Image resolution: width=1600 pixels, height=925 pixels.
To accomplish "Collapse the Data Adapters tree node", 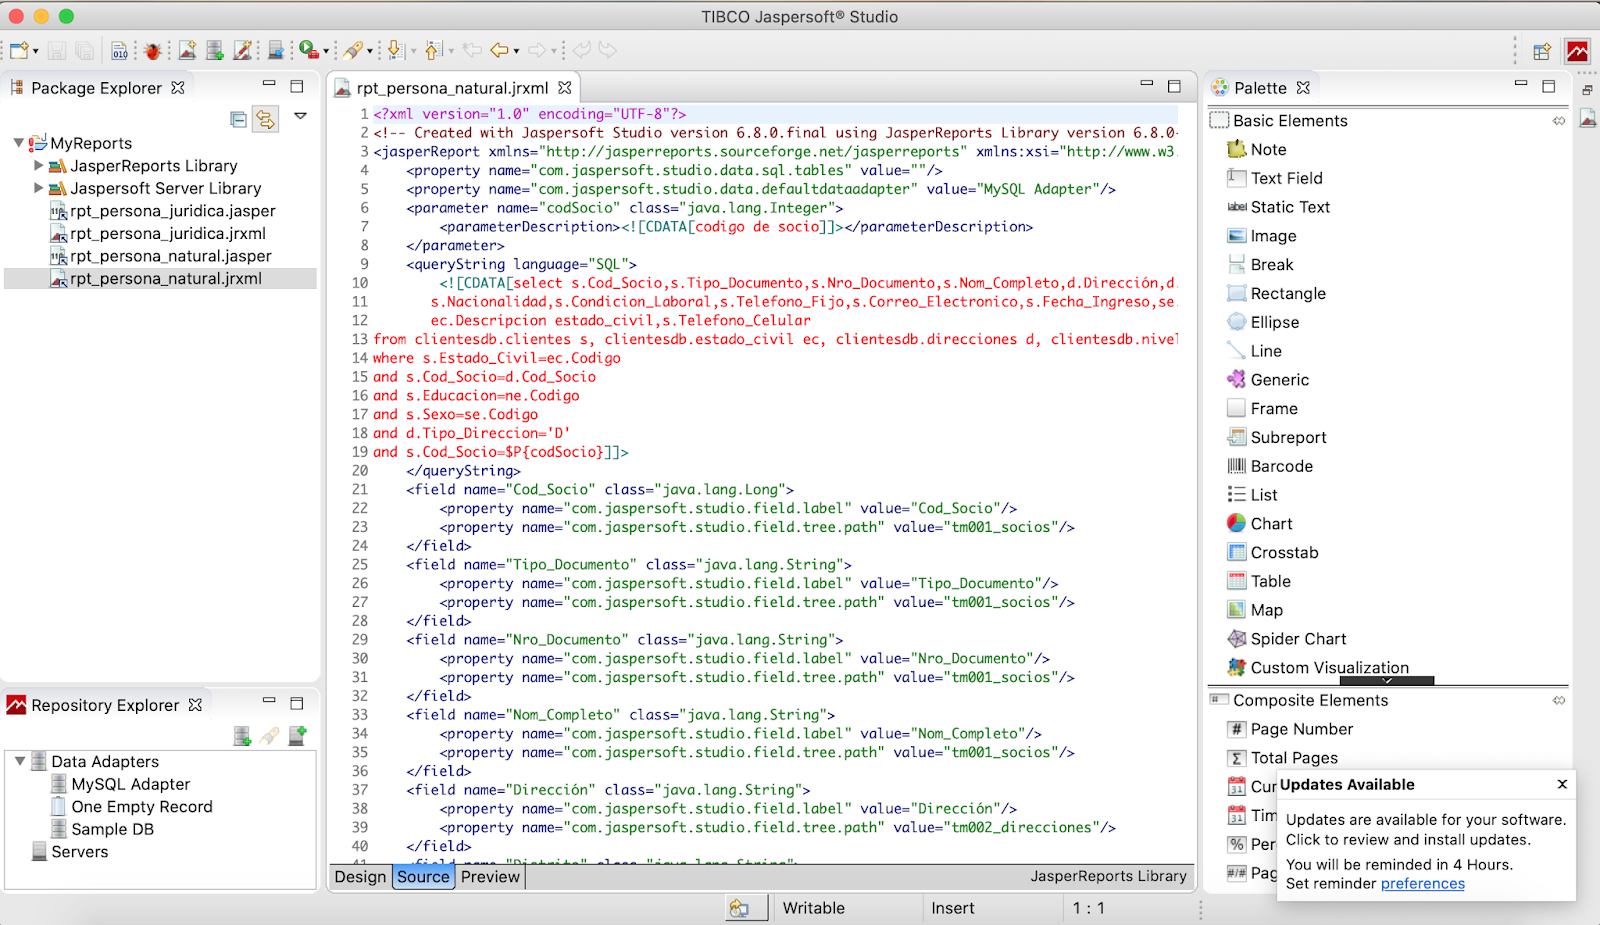I will [20, 761].
